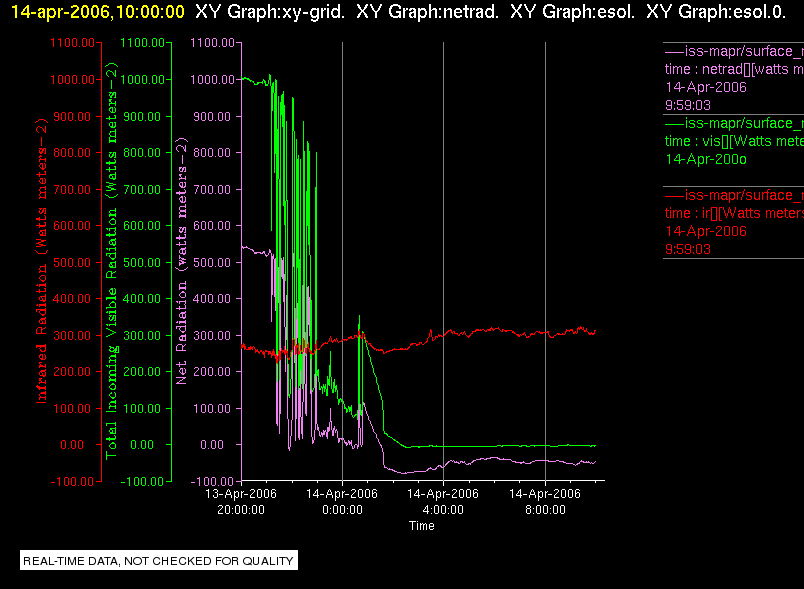Click the green legend date 14-Apr-200o
The image size is (804, 589).
pos(706,159)
